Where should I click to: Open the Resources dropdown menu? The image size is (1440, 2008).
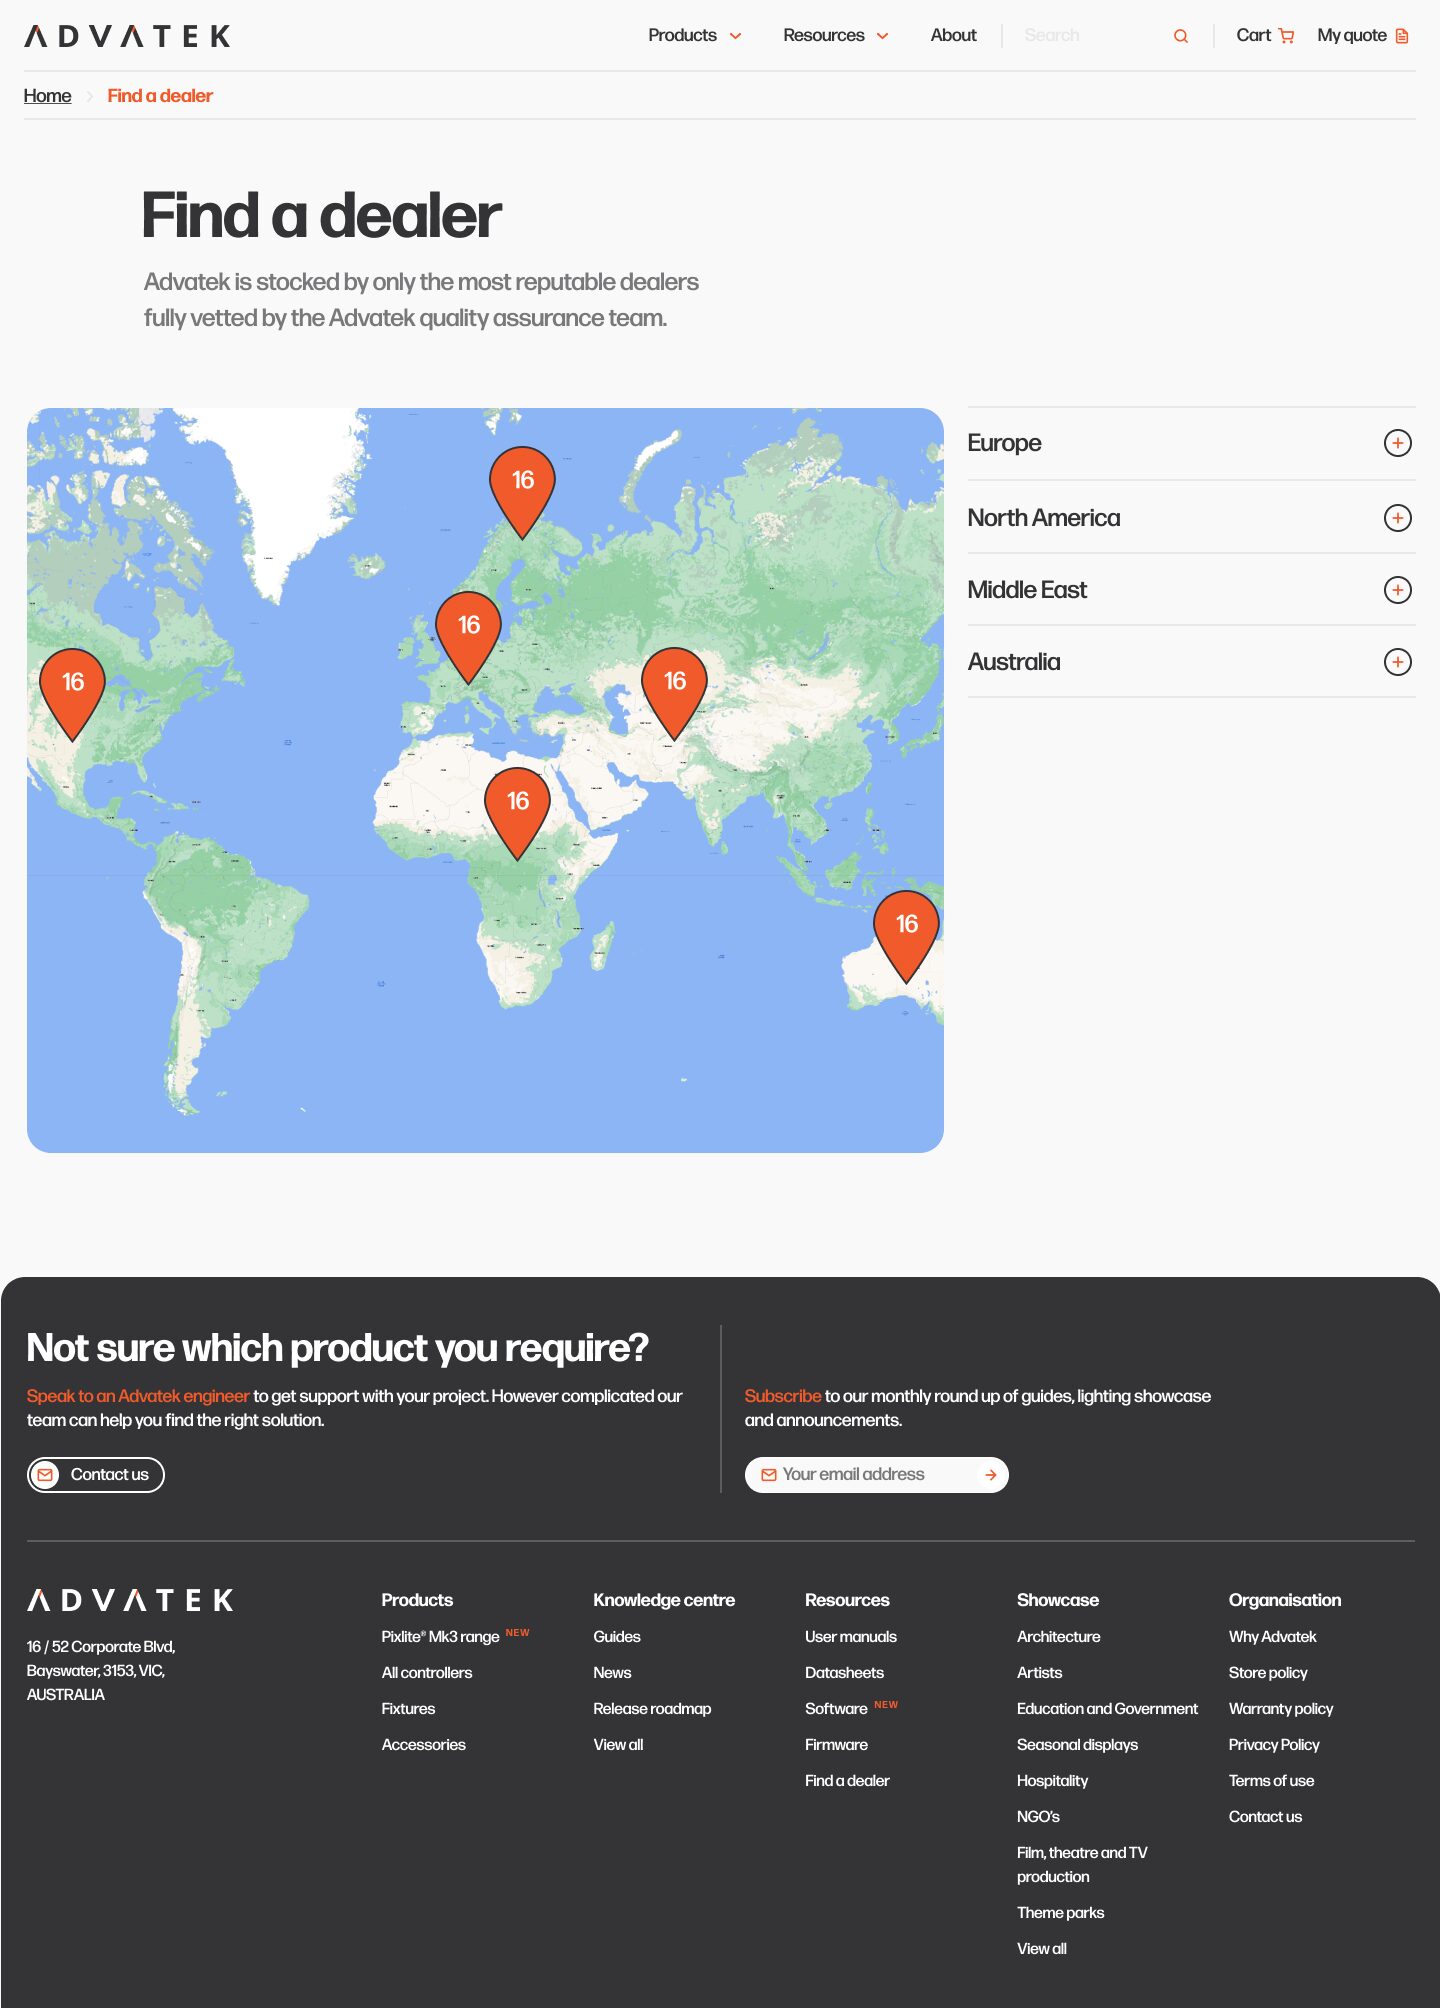(x=836, y=36)
